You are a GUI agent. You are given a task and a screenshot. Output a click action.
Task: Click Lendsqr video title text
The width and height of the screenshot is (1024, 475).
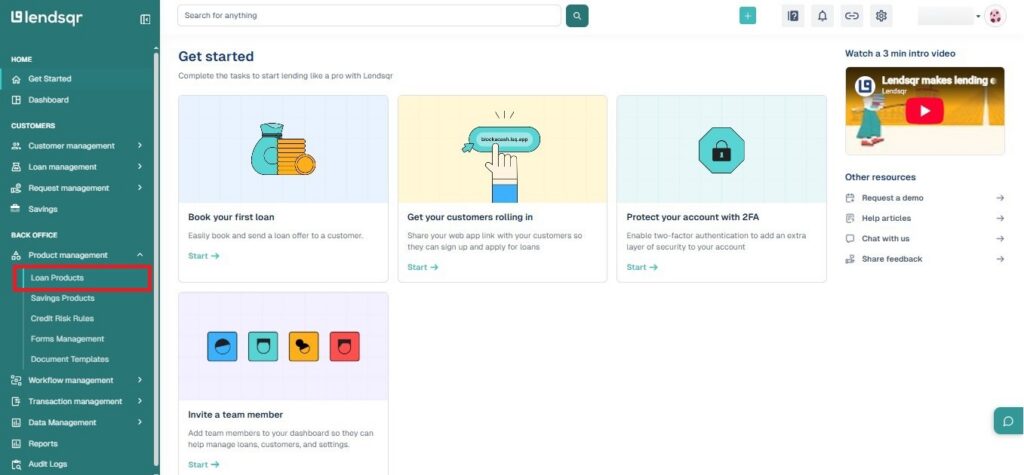tap(938, 80)
